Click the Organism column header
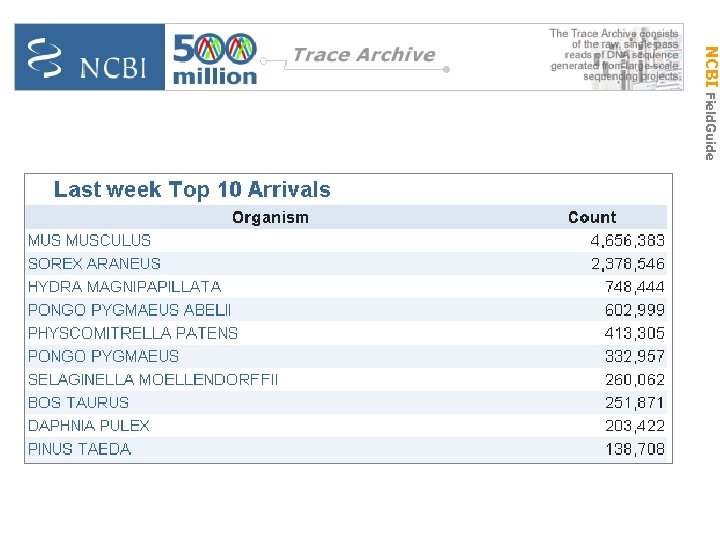Screen dimensions: 720x540 coord(270,217)
